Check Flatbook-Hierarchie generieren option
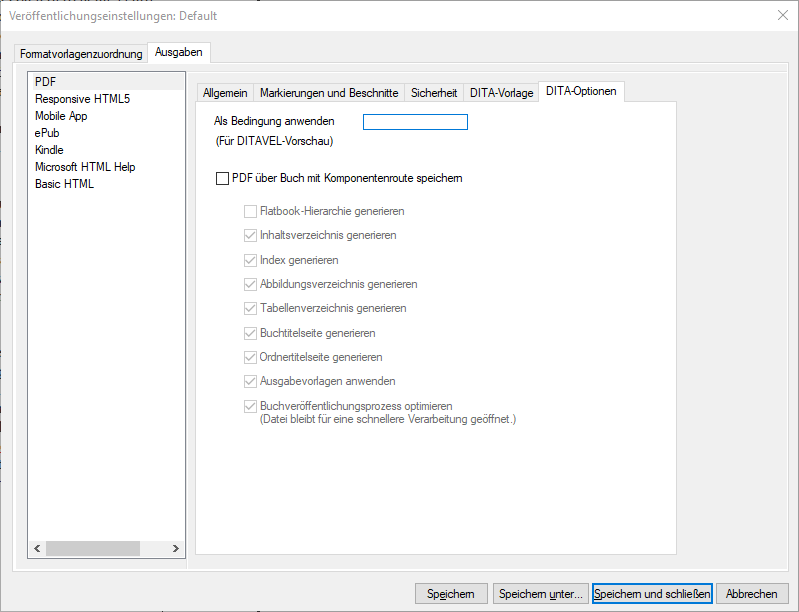This screenshot has height=612, width=799. point(251,212)
